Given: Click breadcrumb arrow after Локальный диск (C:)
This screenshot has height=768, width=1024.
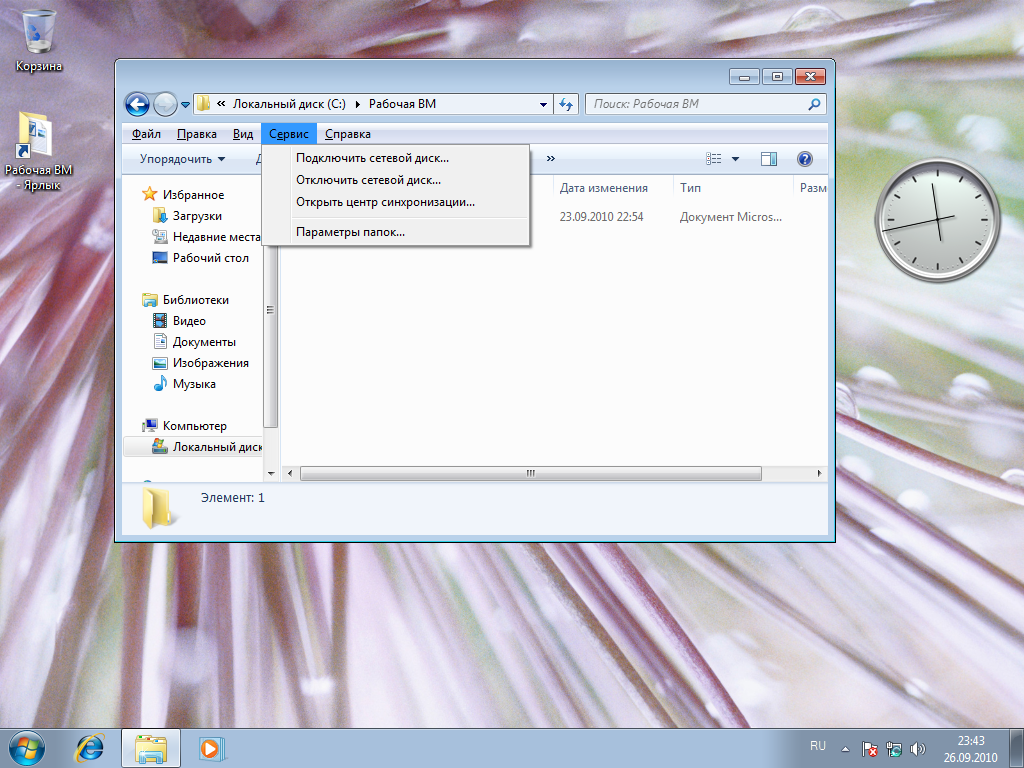Looking at the screenshot, I should (358, 104).
